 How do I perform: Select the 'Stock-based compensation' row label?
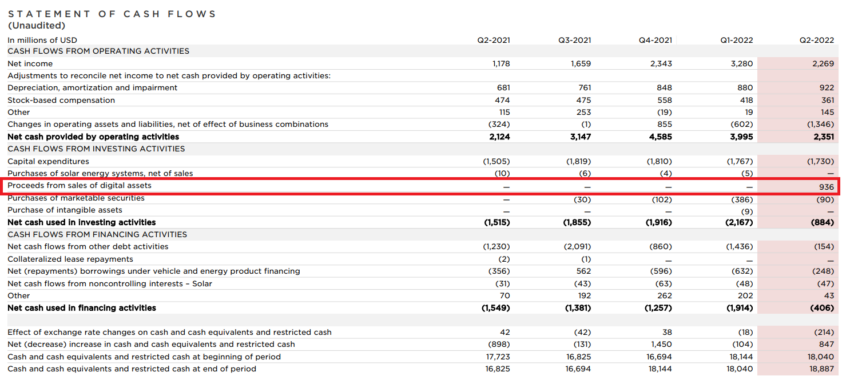(x=61, y=100)
